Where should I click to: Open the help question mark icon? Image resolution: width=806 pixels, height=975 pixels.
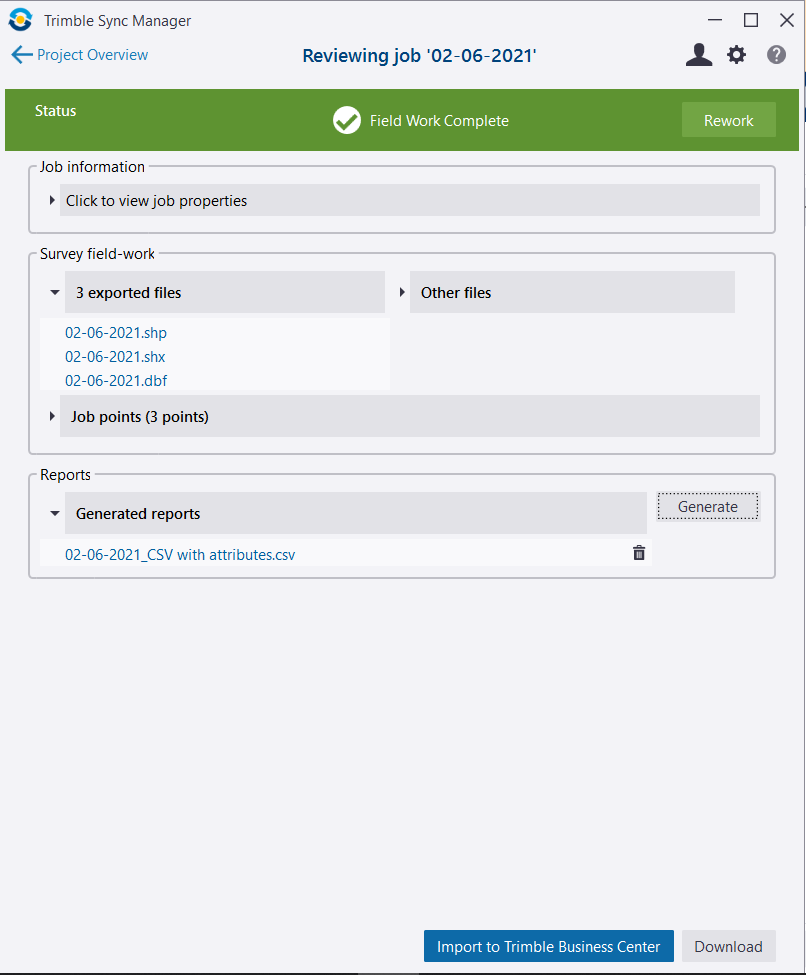coord(776,55)
